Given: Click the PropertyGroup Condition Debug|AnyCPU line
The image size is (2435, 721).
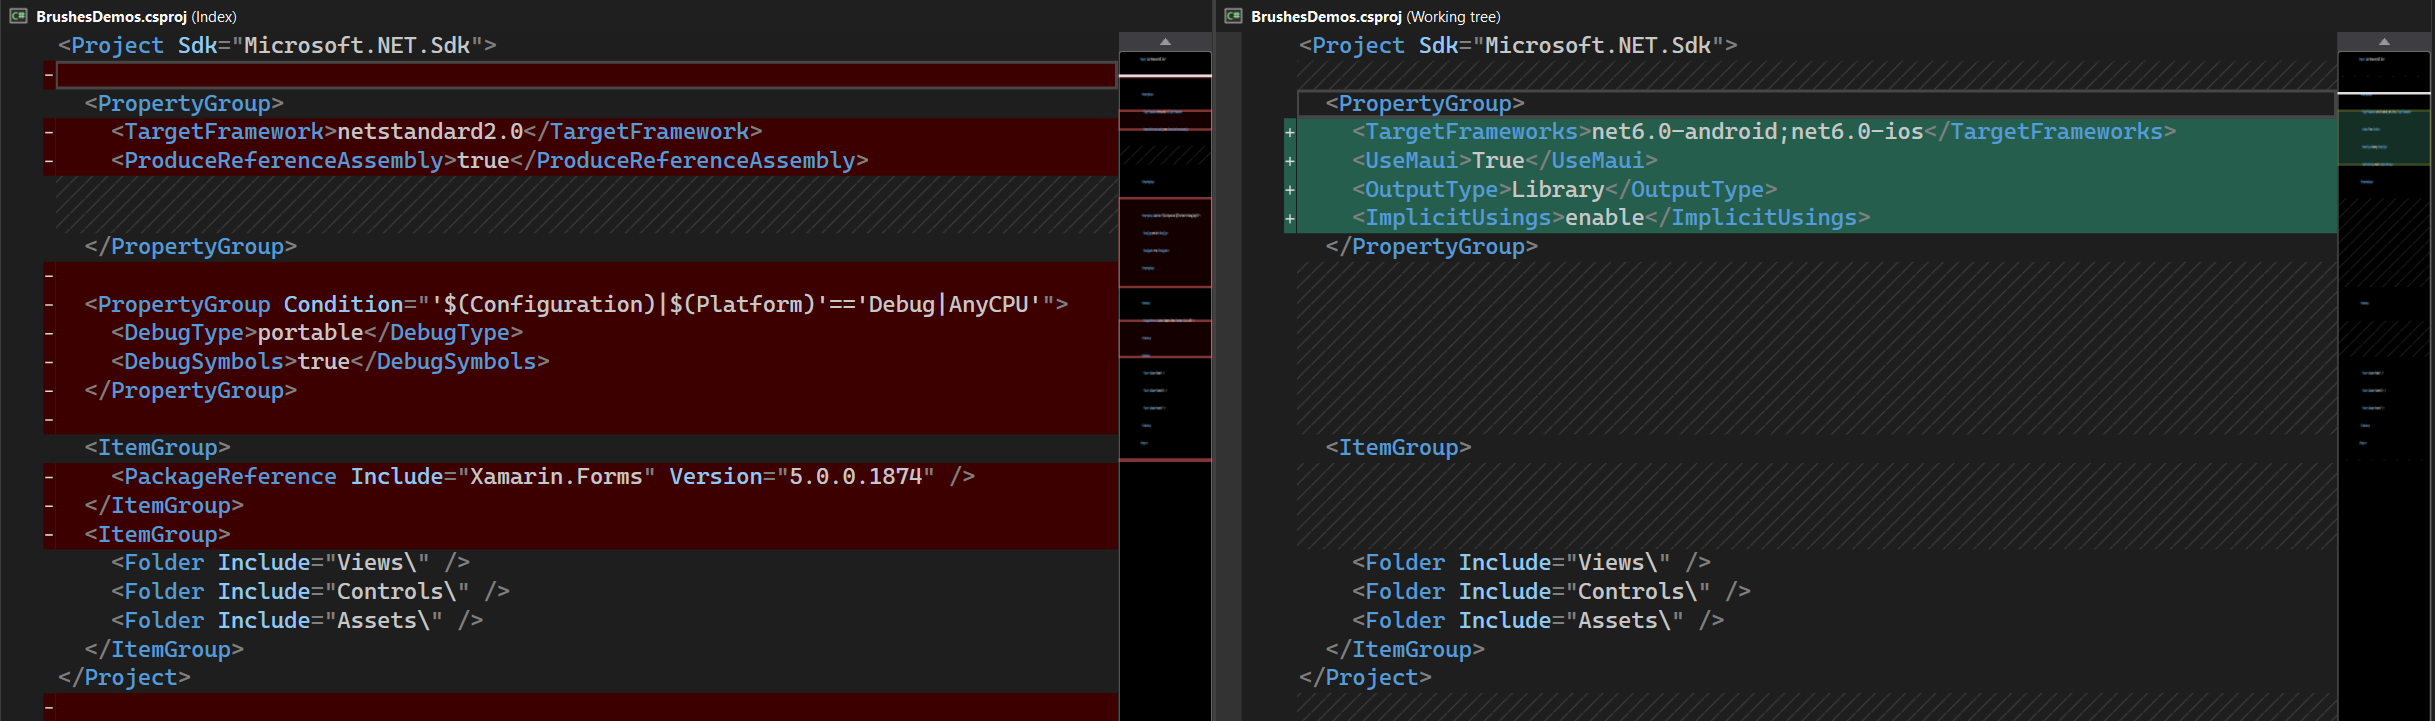Looking at the screenshot, I should 577,304.
